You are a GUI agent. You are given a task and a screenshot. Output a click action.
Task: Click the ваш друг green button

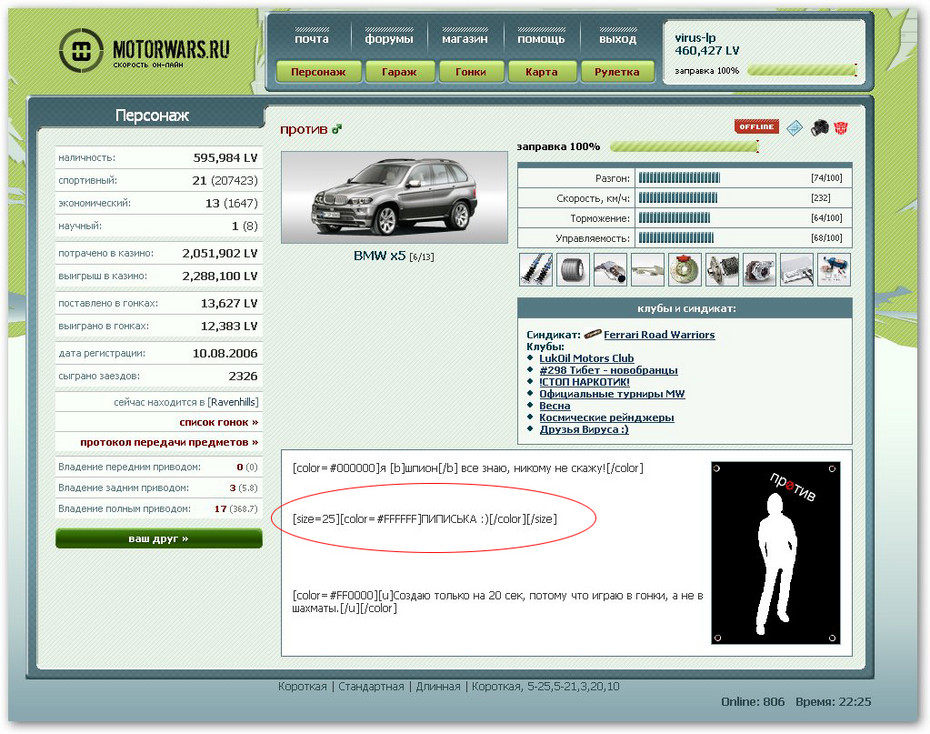pyautogui.click(x=159, y=538)
